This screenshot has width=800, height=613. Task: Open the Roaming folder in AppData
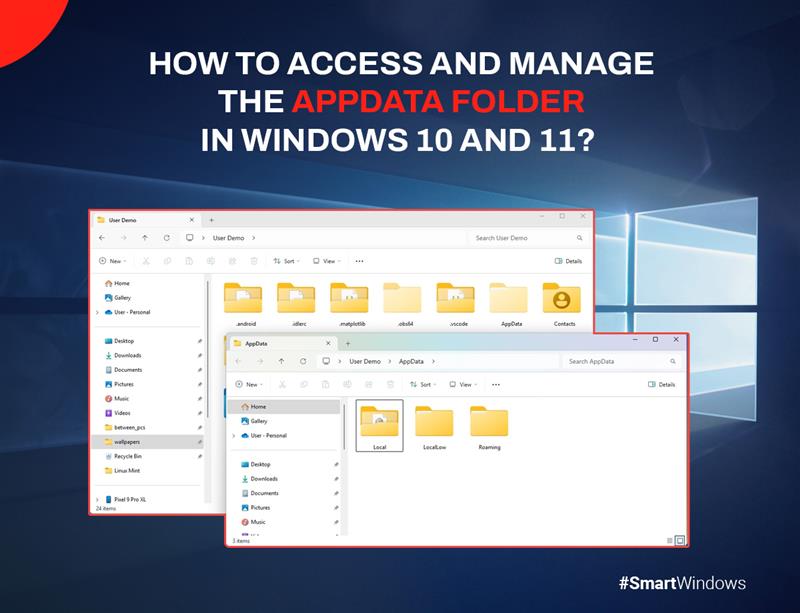click(489, 423)
